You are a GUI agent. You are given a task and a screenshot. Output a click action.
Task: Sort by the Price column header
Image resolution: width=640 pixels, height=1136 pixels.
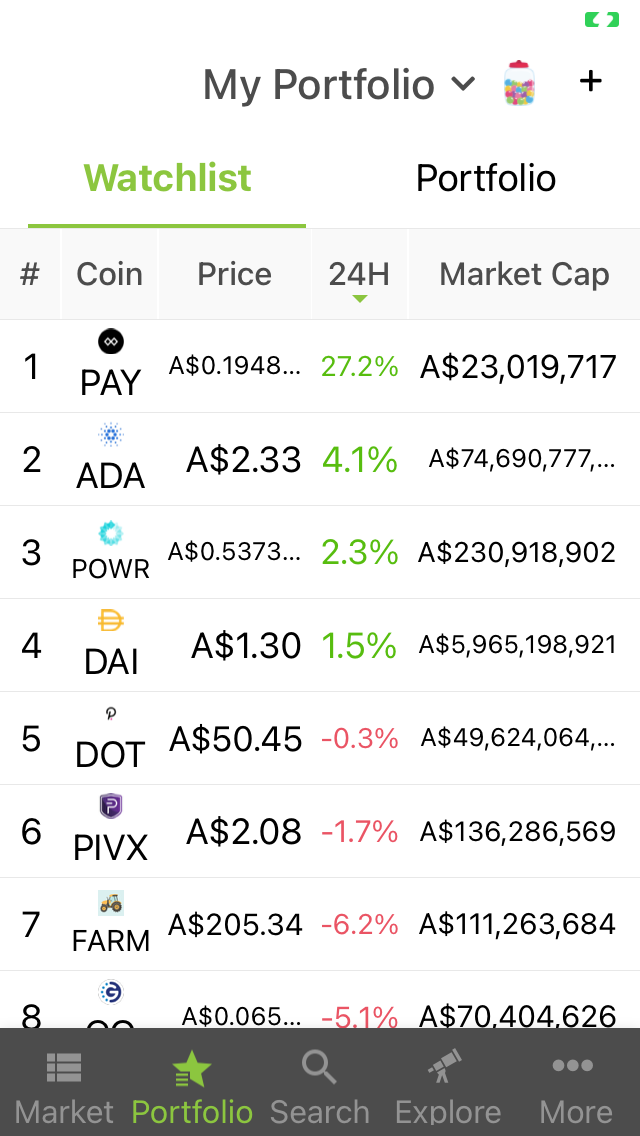(235, 275)
